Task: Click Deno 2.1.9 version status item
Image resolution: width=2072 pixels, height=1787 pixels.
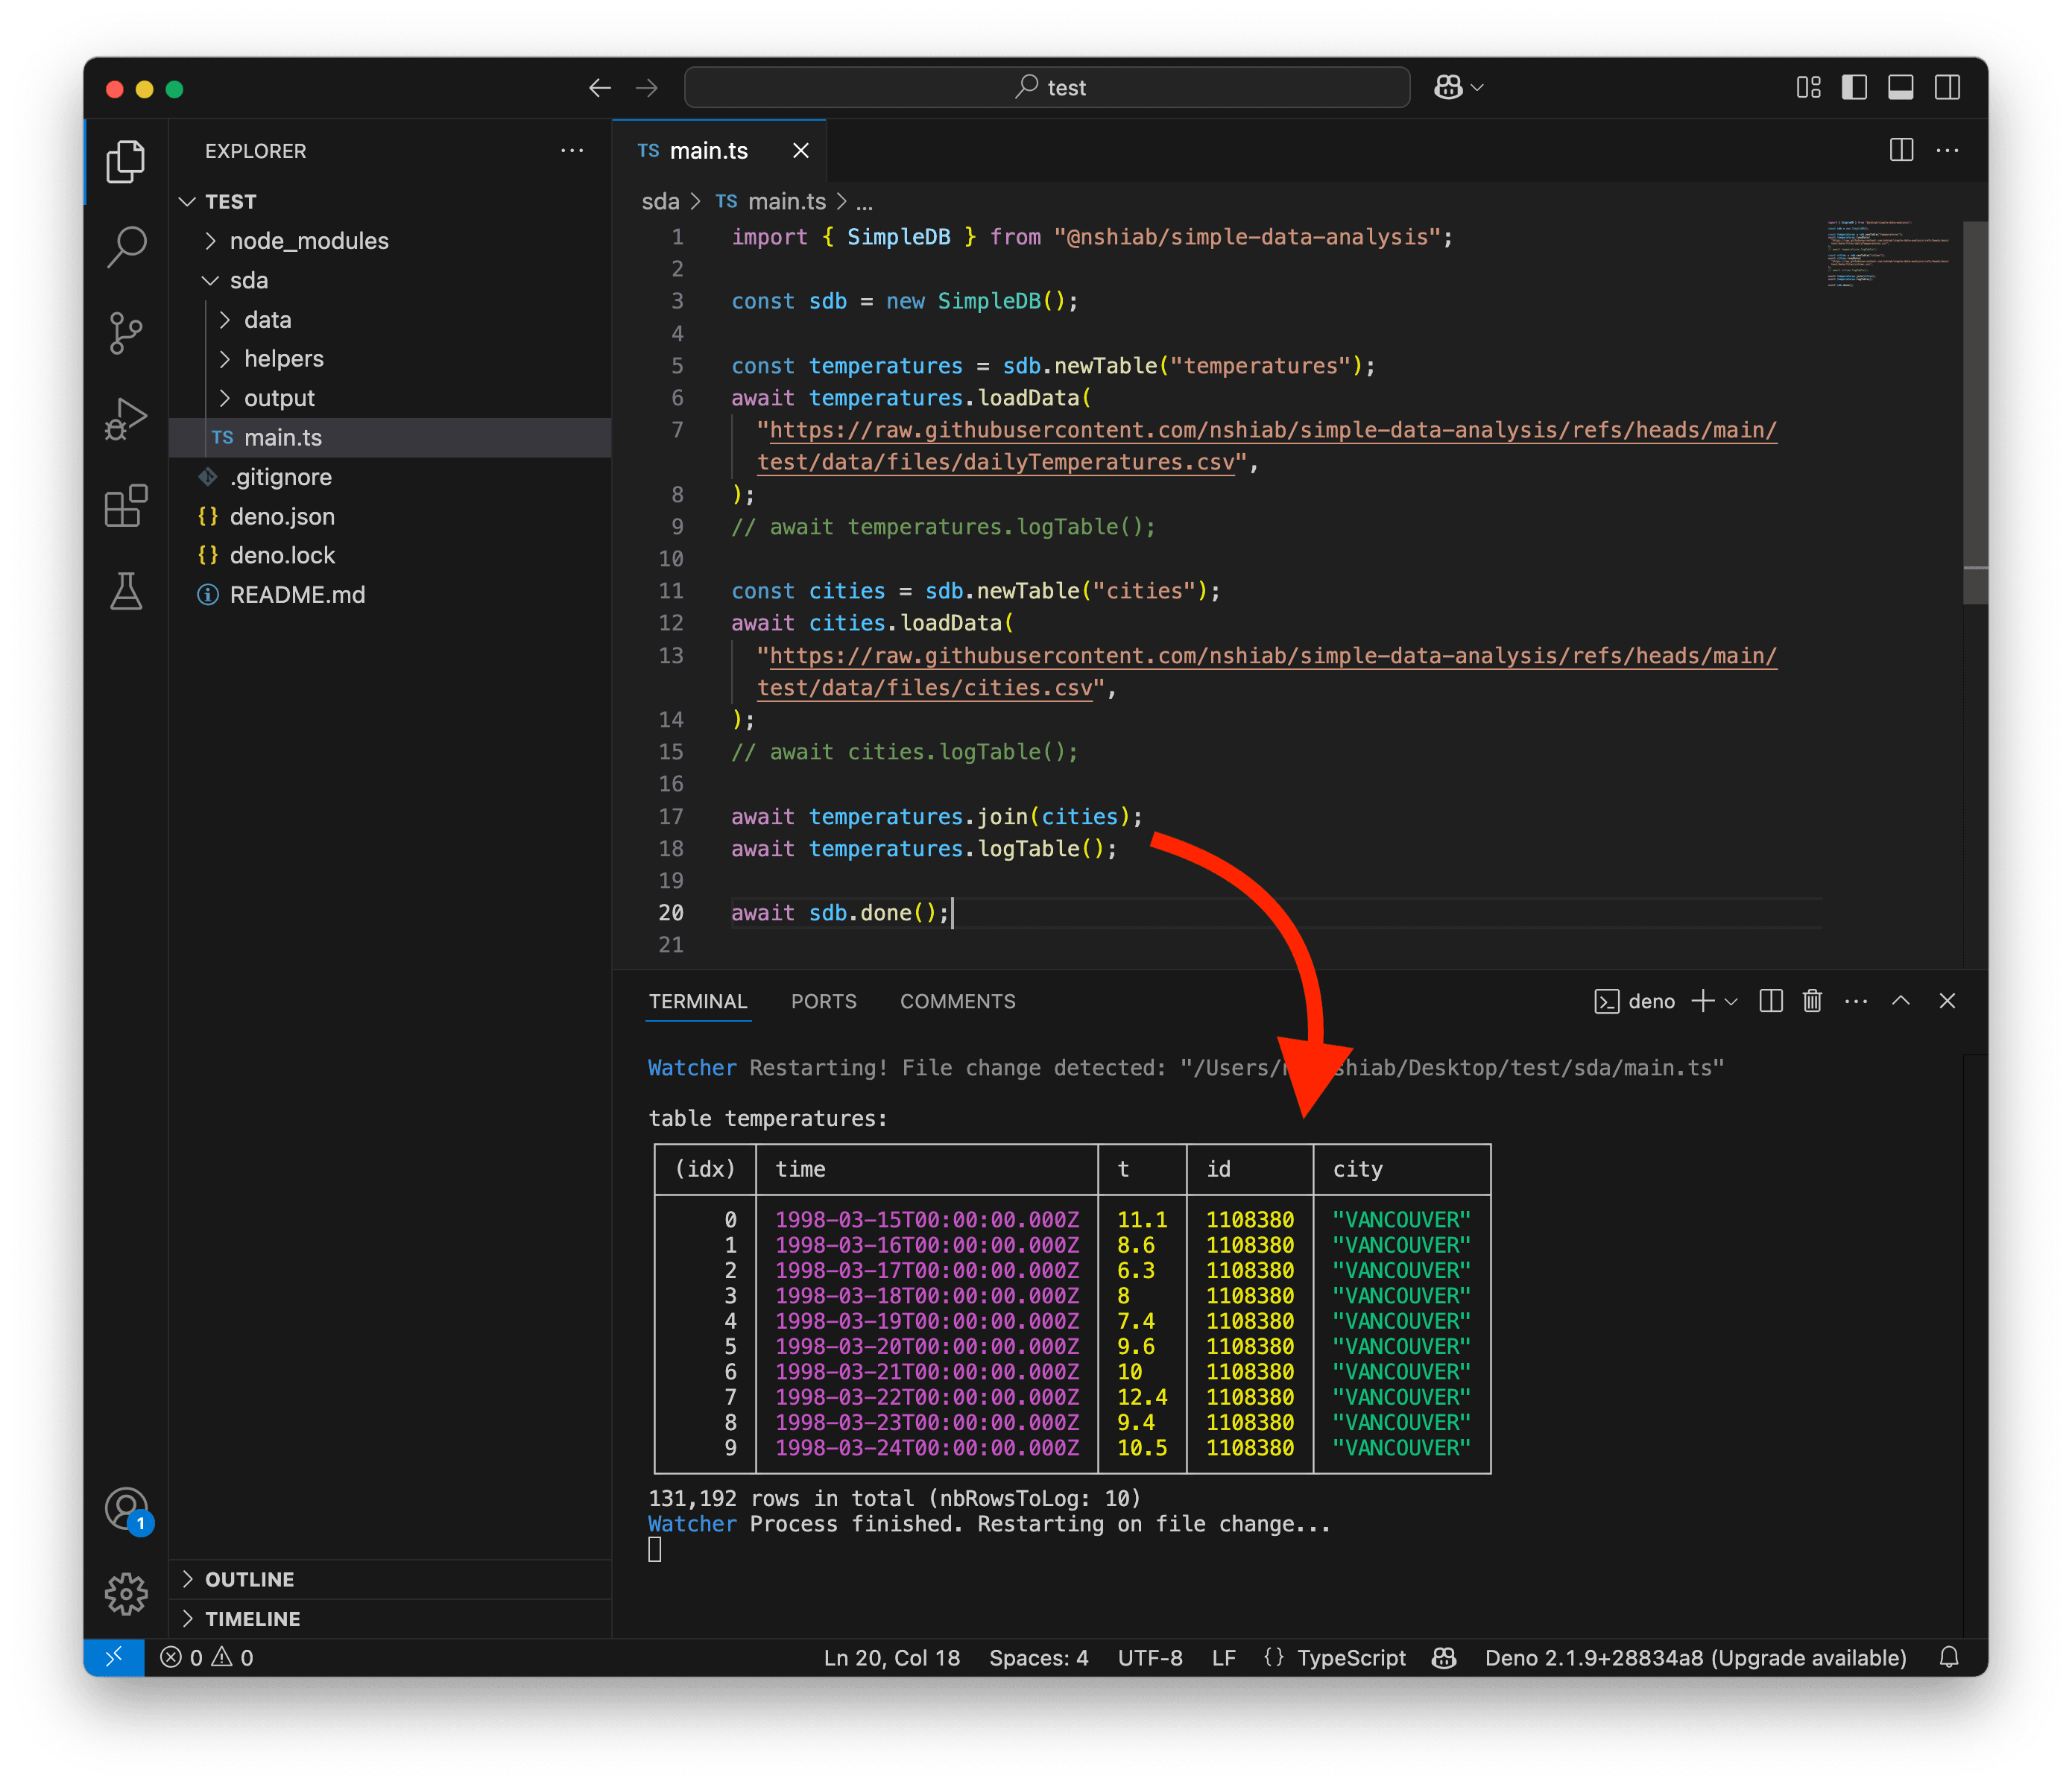Action: pos(1695,1657)
